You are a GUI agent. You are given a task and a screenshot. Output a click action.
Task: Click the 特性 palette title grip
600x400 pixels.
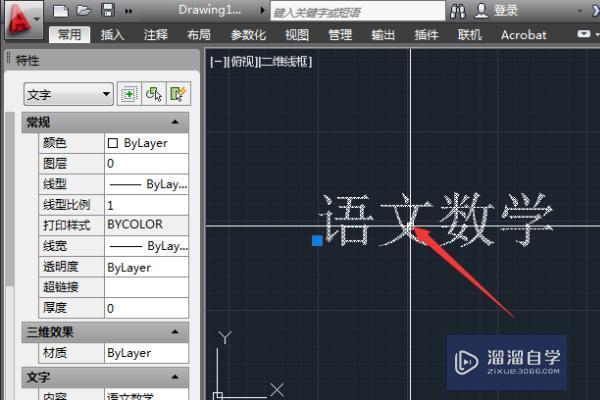8,59
